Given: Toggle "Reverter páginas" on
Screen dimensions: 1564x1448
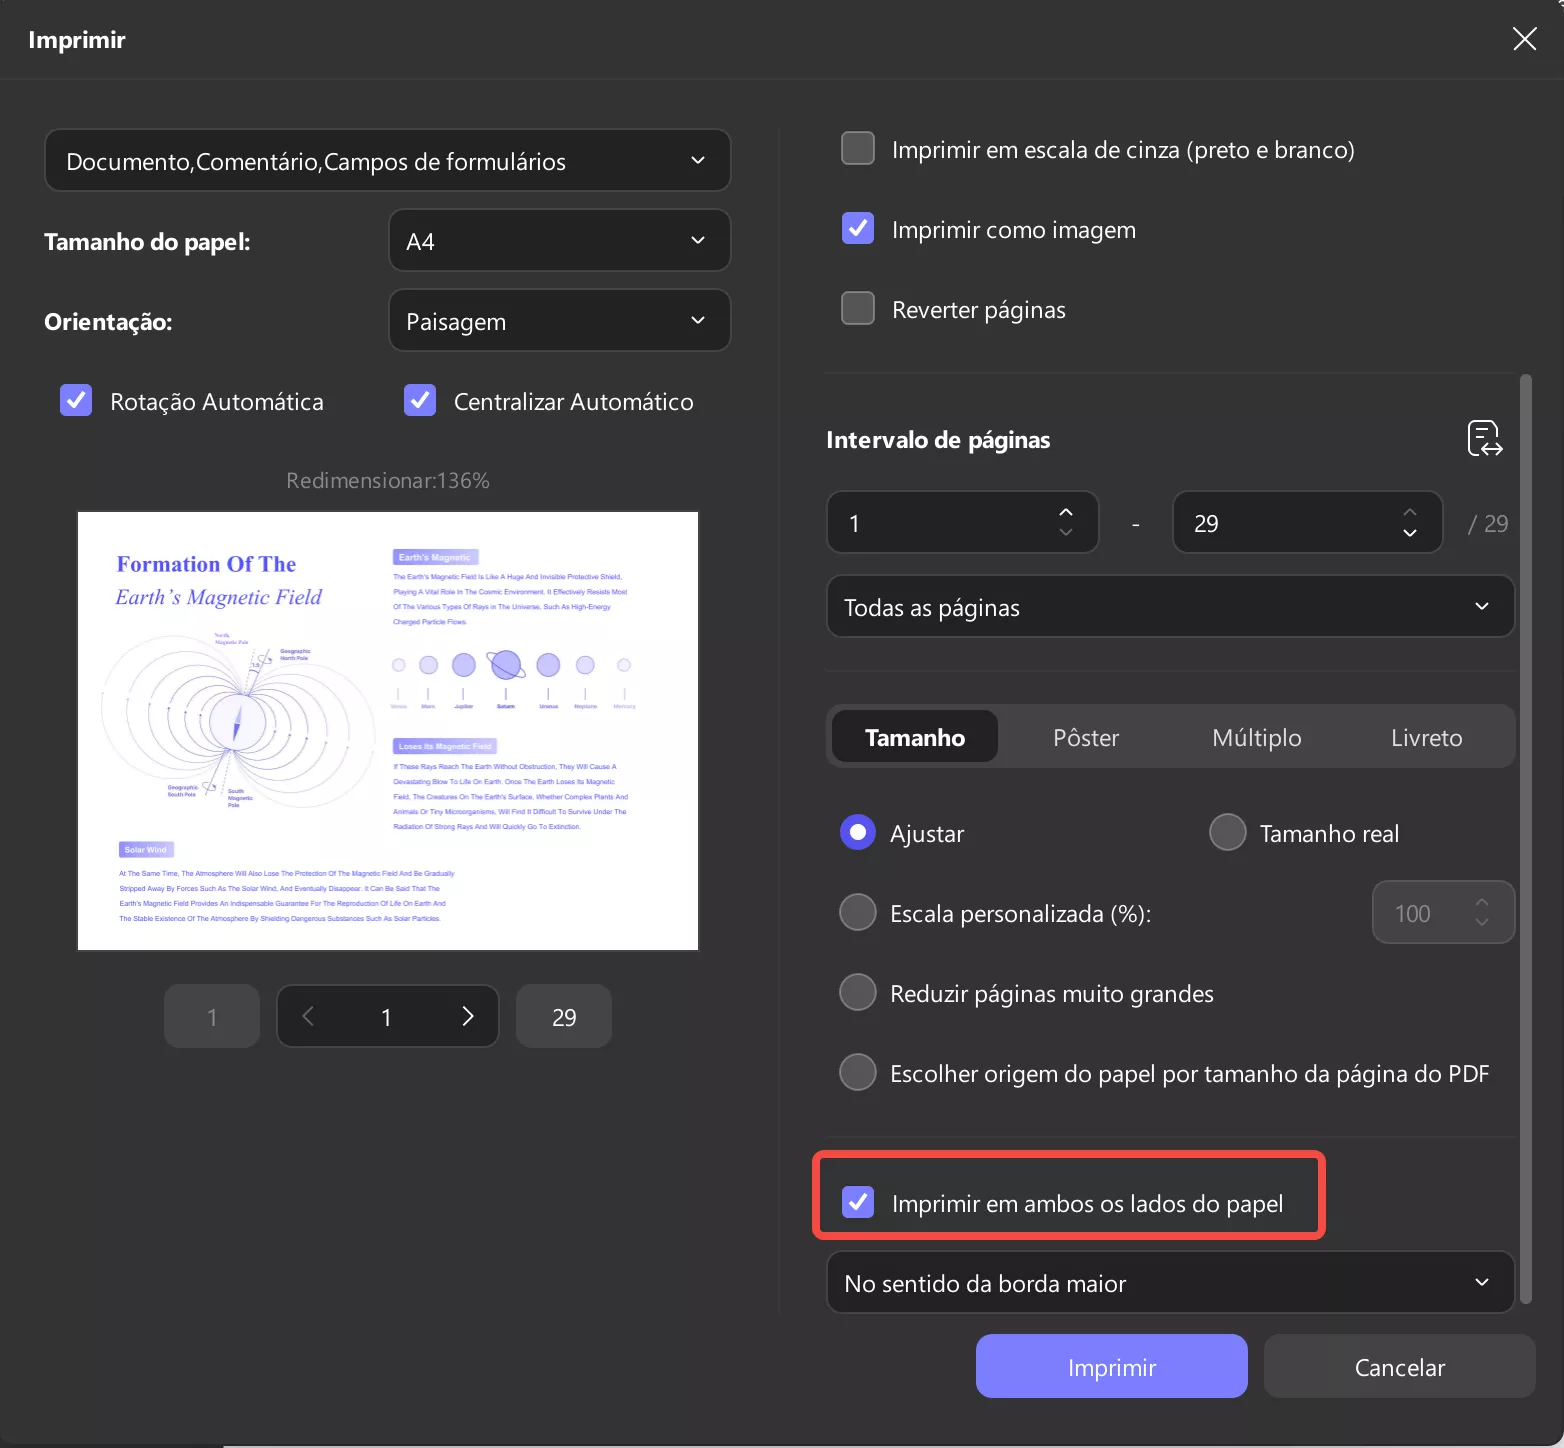Looking at the screenshot, I should [857, 308].
